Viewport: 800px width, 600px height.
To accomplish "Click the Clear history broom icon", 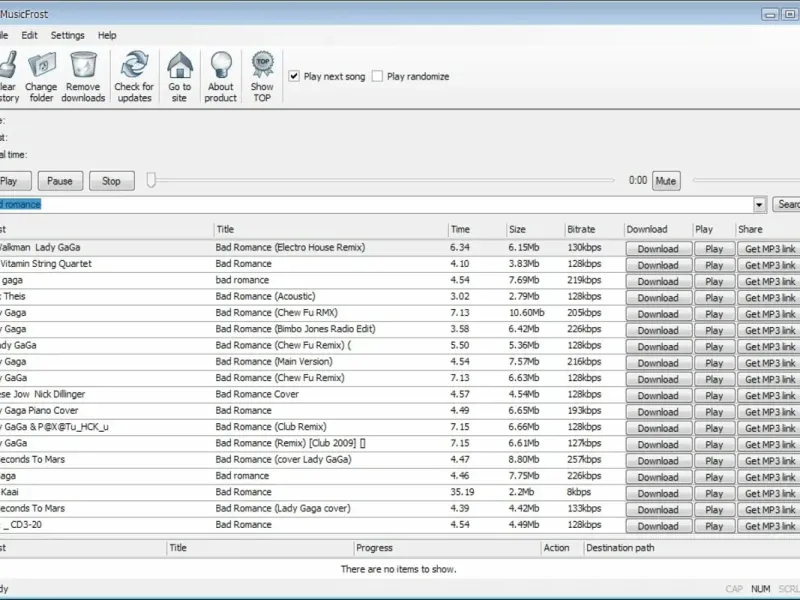I will [x=8, y=66].
